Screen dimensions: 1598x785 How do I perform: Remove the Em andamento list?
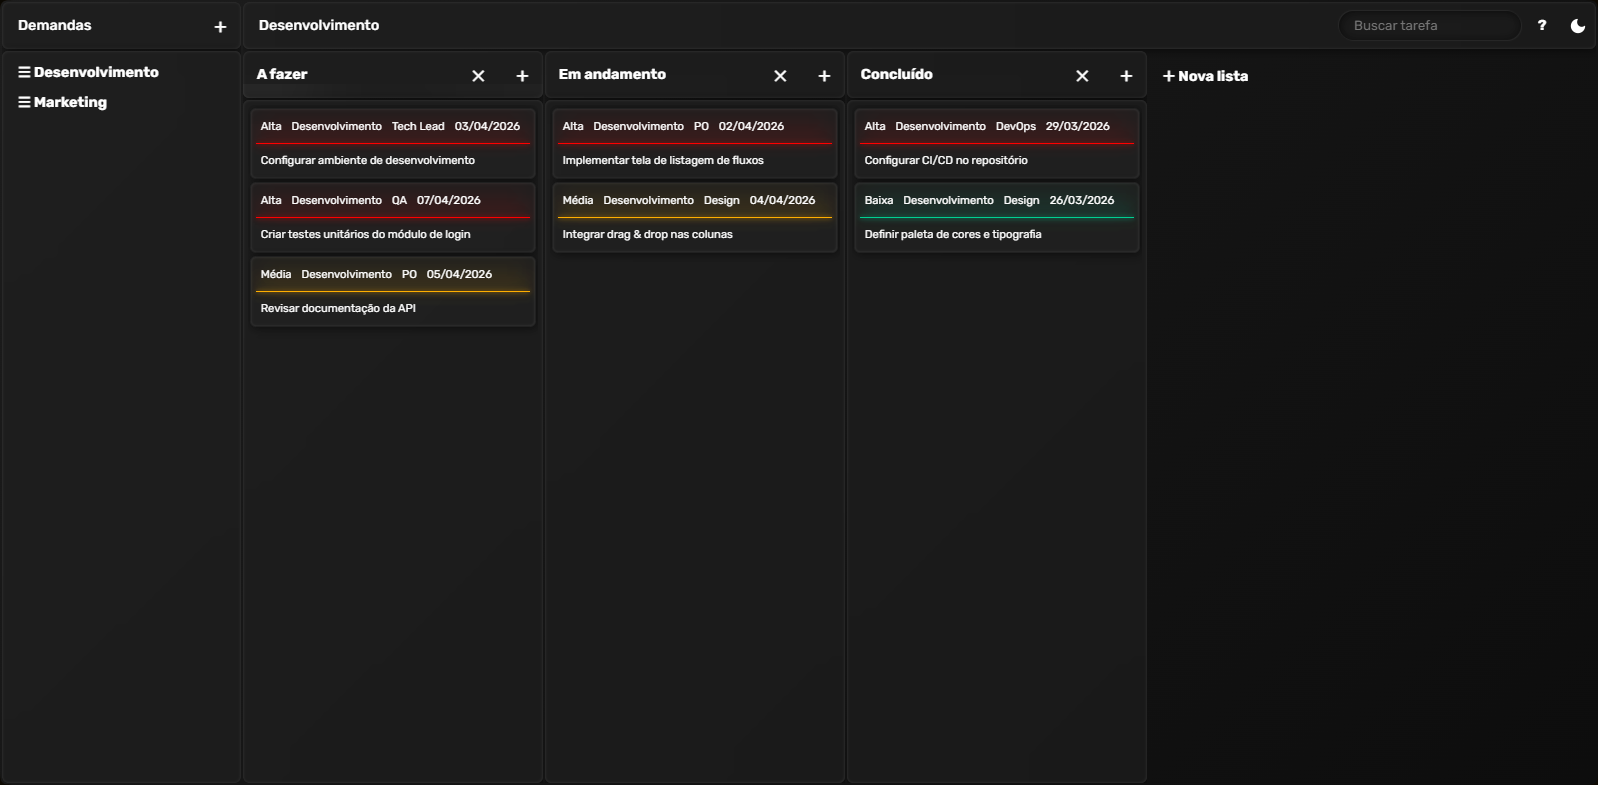click(x=780, y=76)
